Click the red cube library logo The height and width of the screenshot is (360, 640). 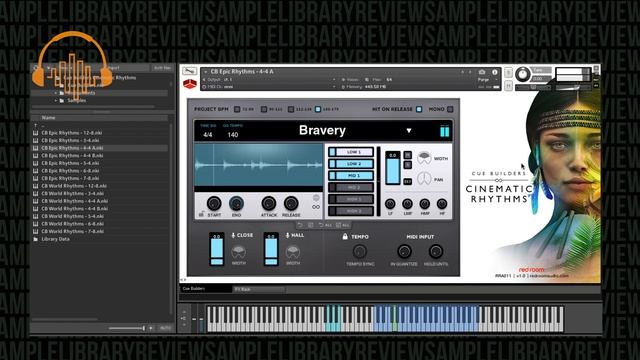click(x=189, y=84)
